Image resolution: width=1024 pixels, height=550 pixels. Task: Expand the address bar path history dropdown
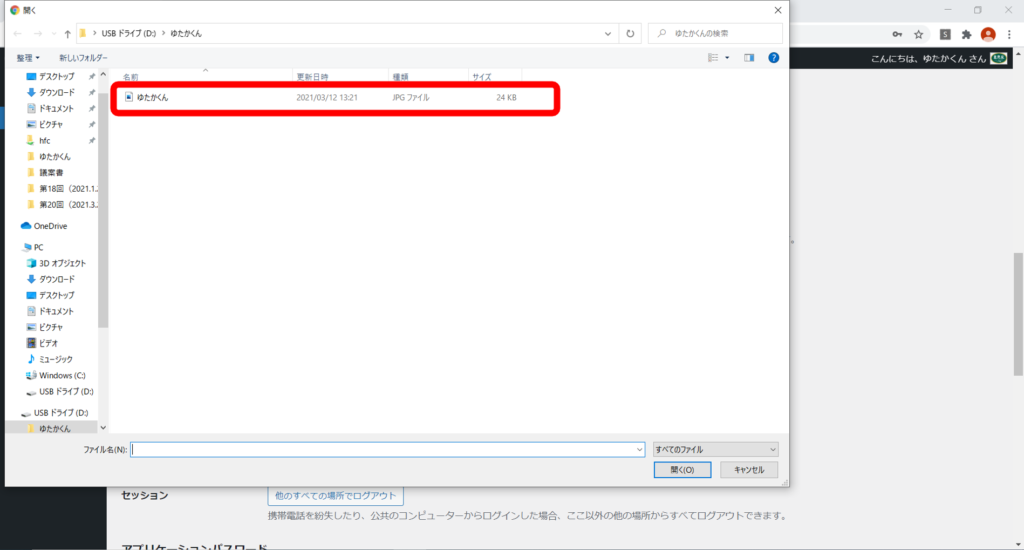pos(609,33)
